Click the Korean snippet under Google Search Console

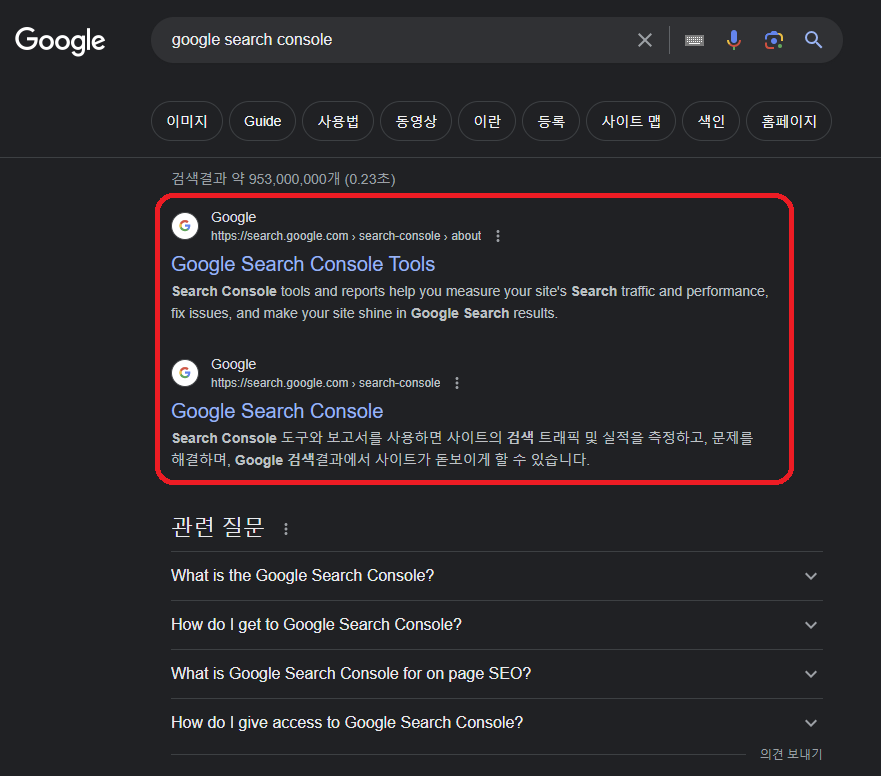tap(462, 448)
